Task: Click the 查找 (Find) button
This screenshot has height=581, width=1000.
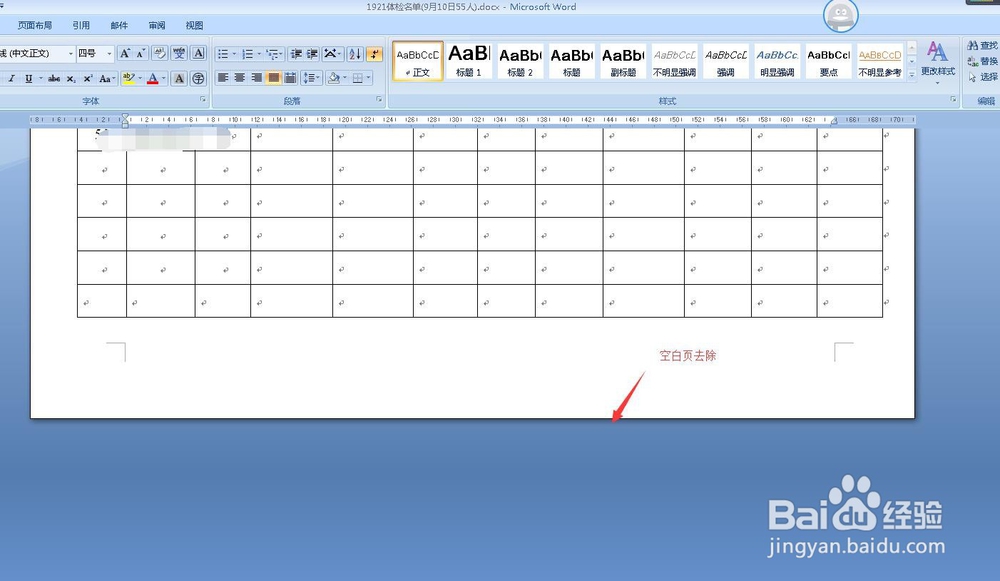Action: pyautogui.click(x=982, y=45)
